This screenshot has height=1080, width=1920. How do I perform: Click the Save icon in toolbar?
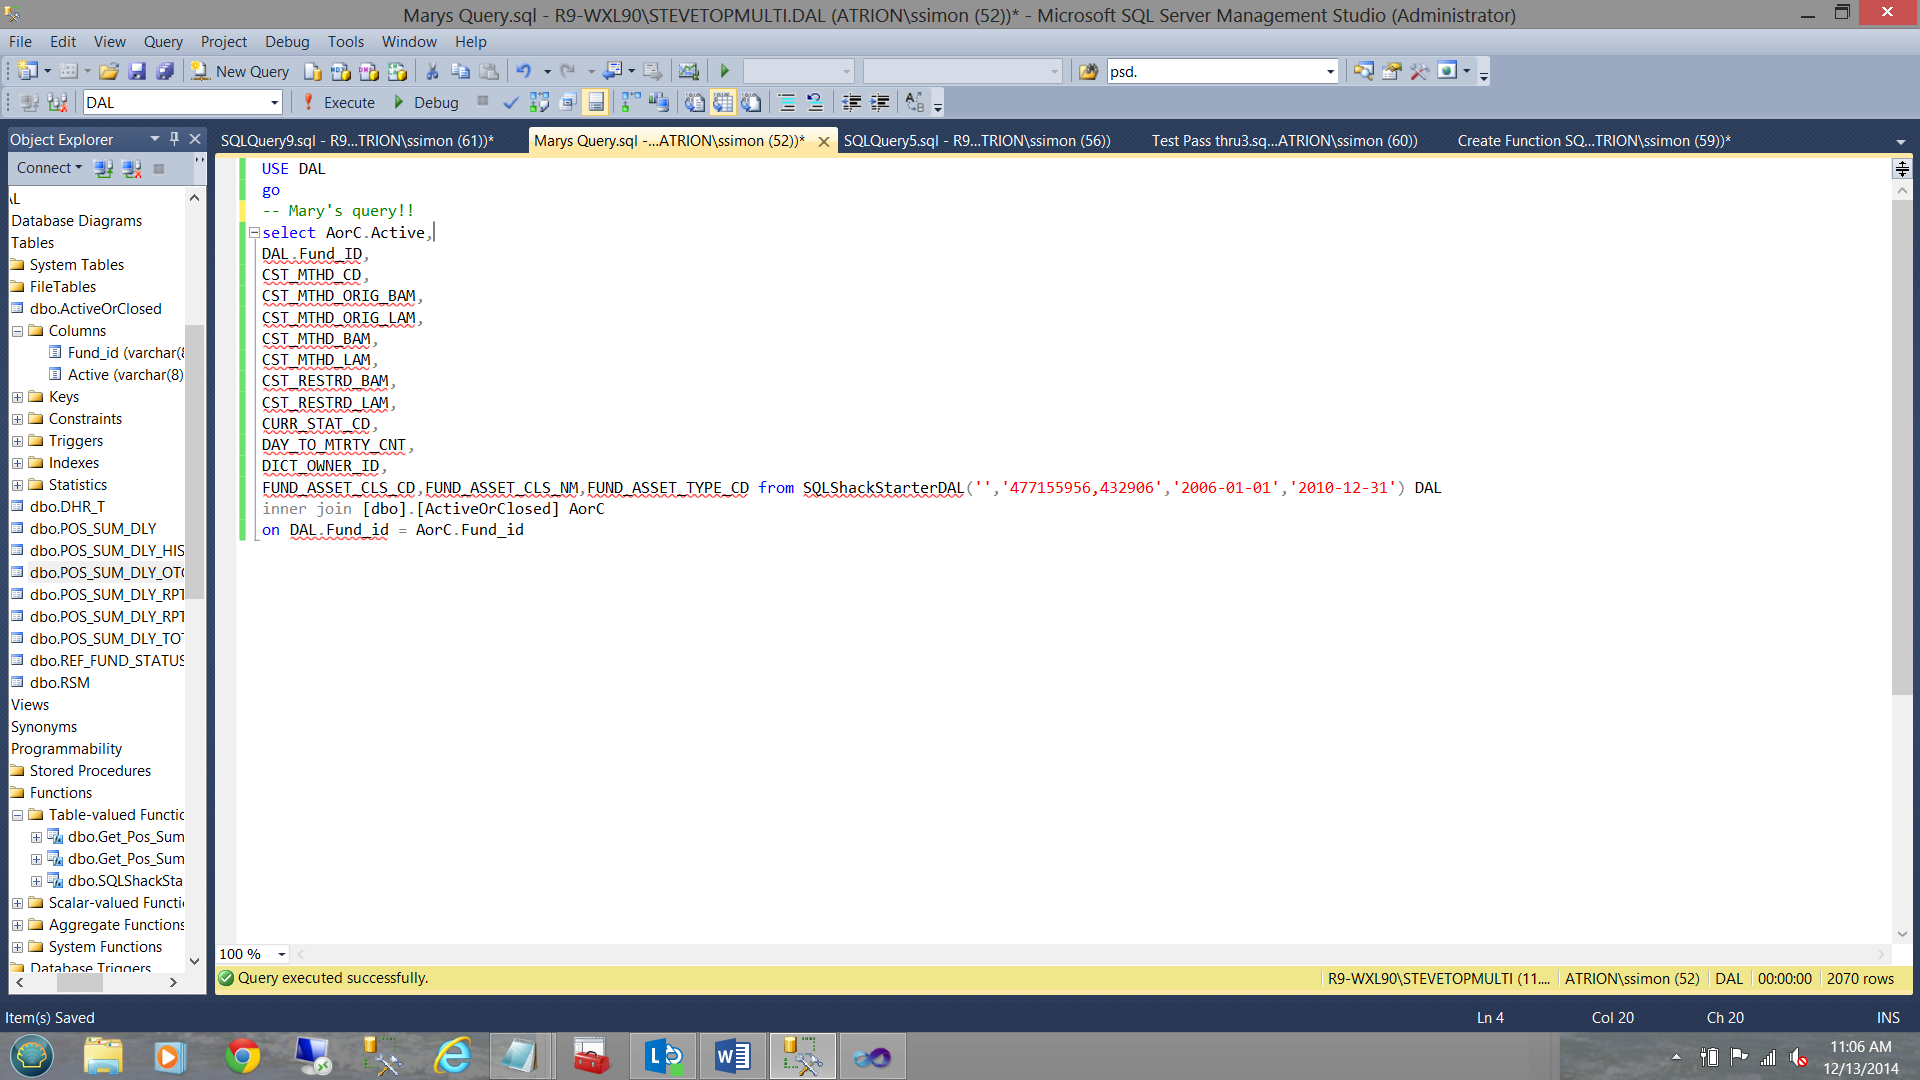point(137,71)
